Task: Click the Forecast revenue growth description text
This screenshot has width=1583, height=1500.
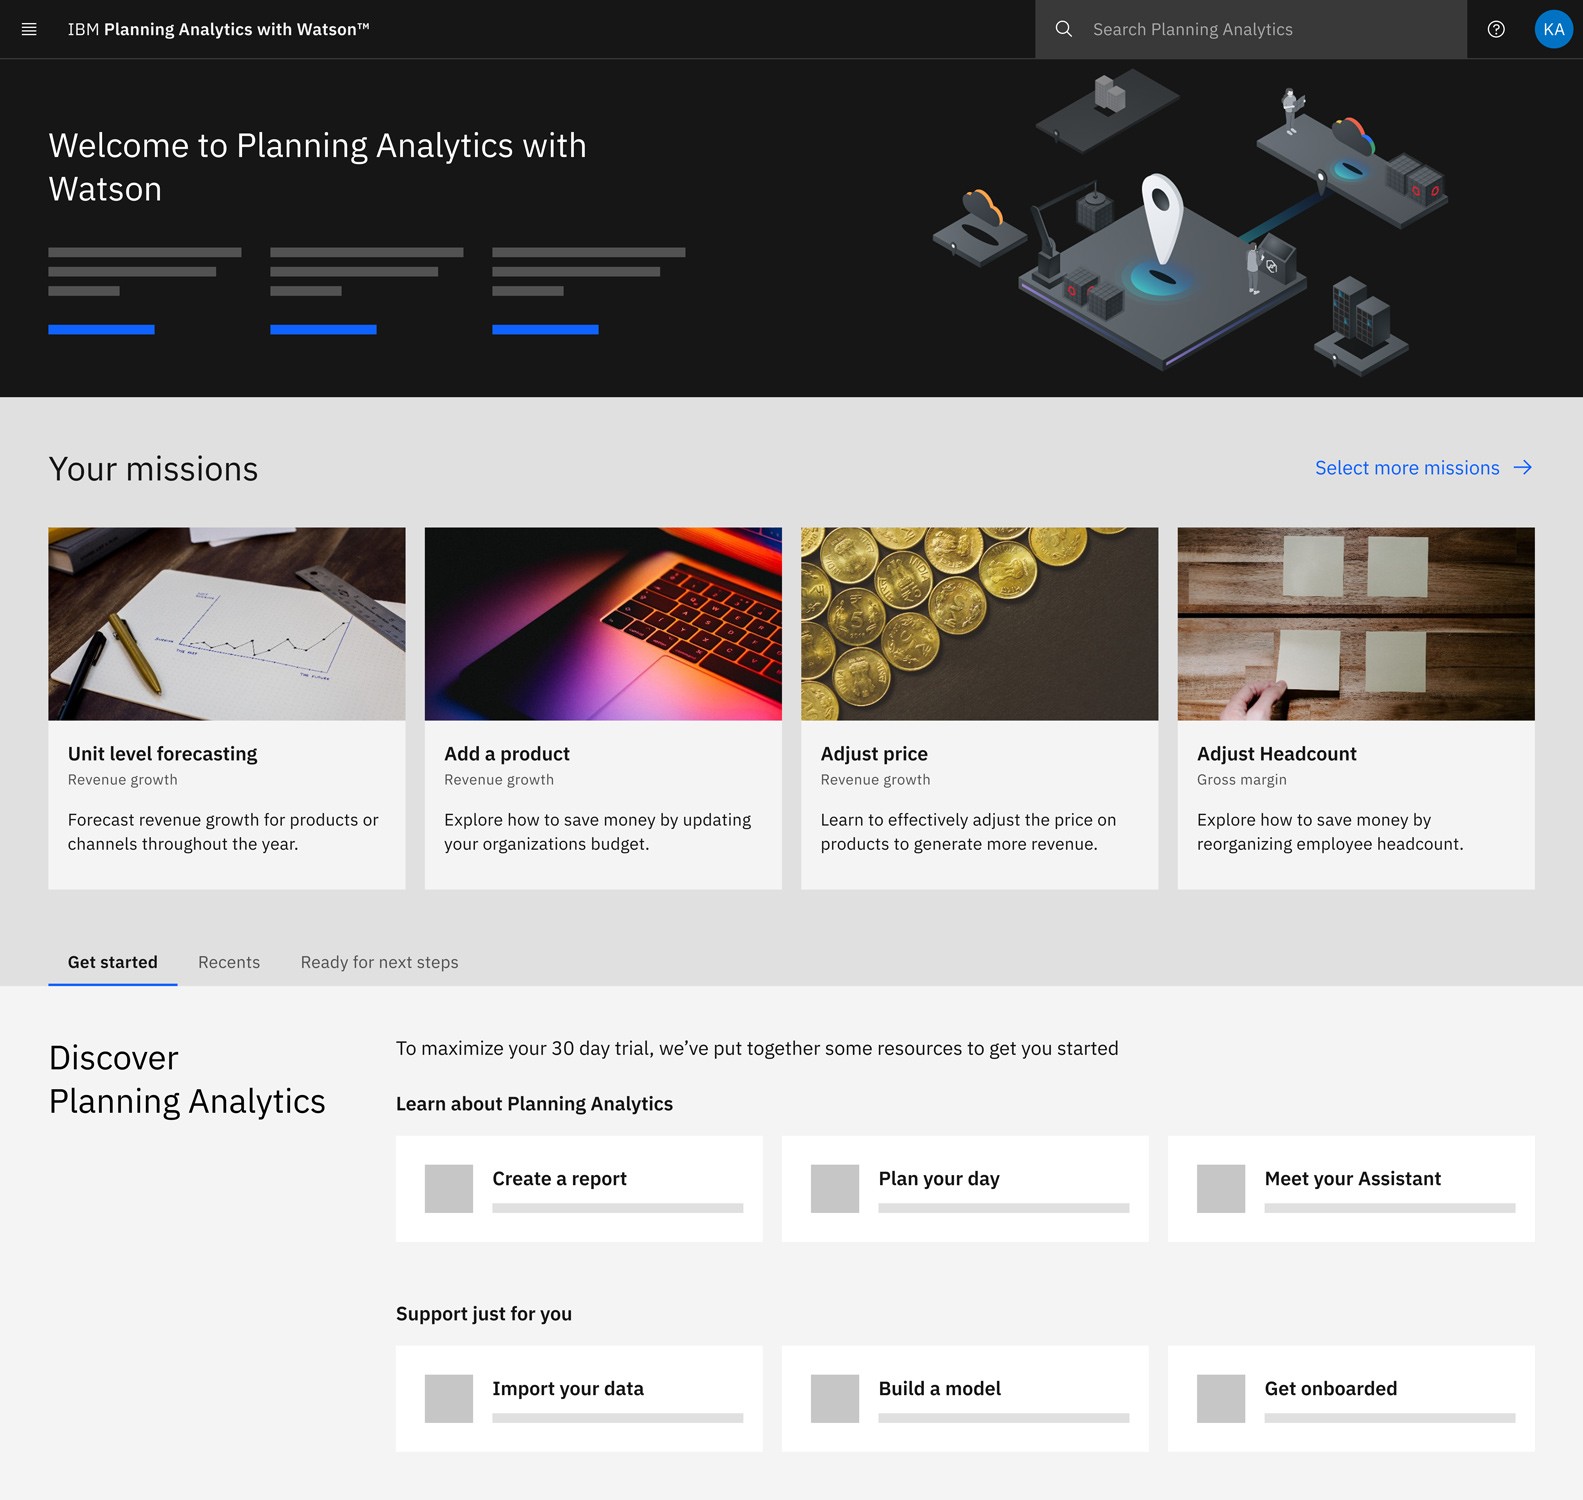Action: click(x=223, y=832)
